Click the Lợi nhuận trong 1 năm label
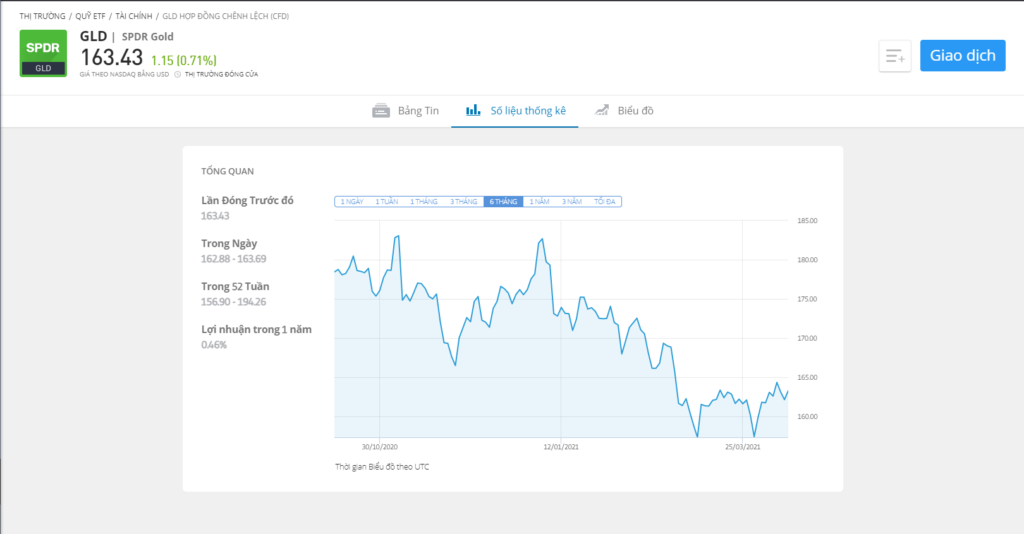1024x534 pixels. 256,330
